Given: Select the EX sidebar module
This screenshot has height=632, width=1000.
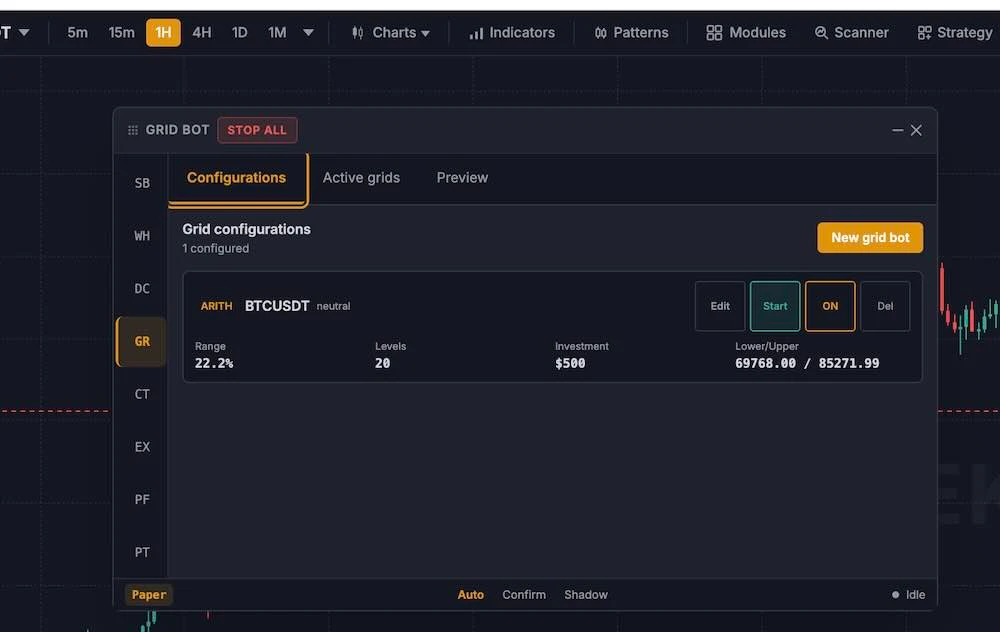Looking at the screenshot, I should click(142, 447).
